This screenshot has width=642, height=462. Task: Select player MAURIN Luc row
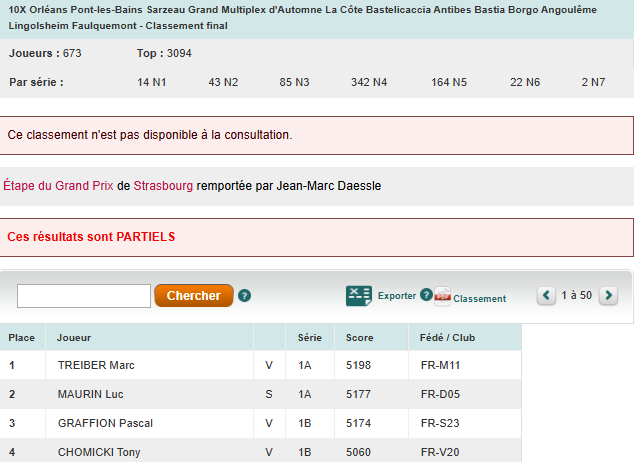91,395
